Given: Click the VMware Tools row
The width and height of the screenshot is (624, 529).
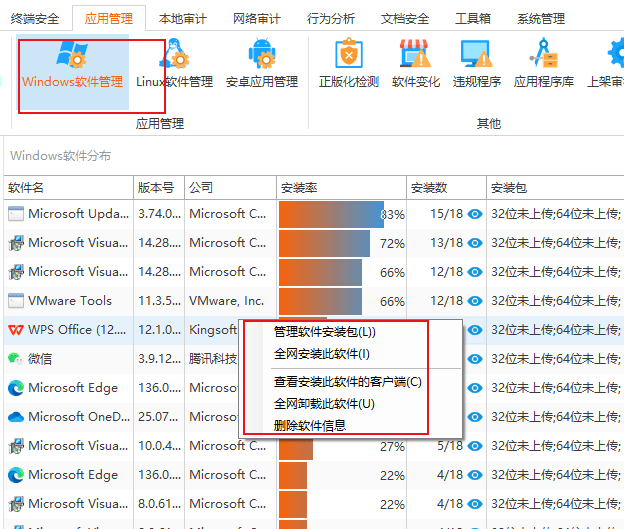Looking at the screenshot, I should (x=70, y=301).
